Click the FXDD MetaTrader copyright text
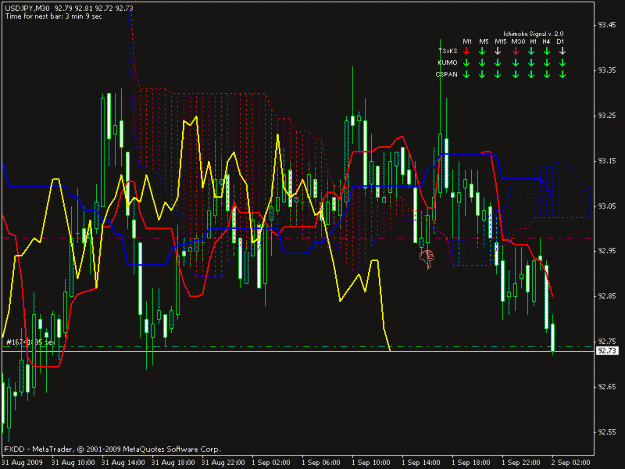 (x=112, y=449)
